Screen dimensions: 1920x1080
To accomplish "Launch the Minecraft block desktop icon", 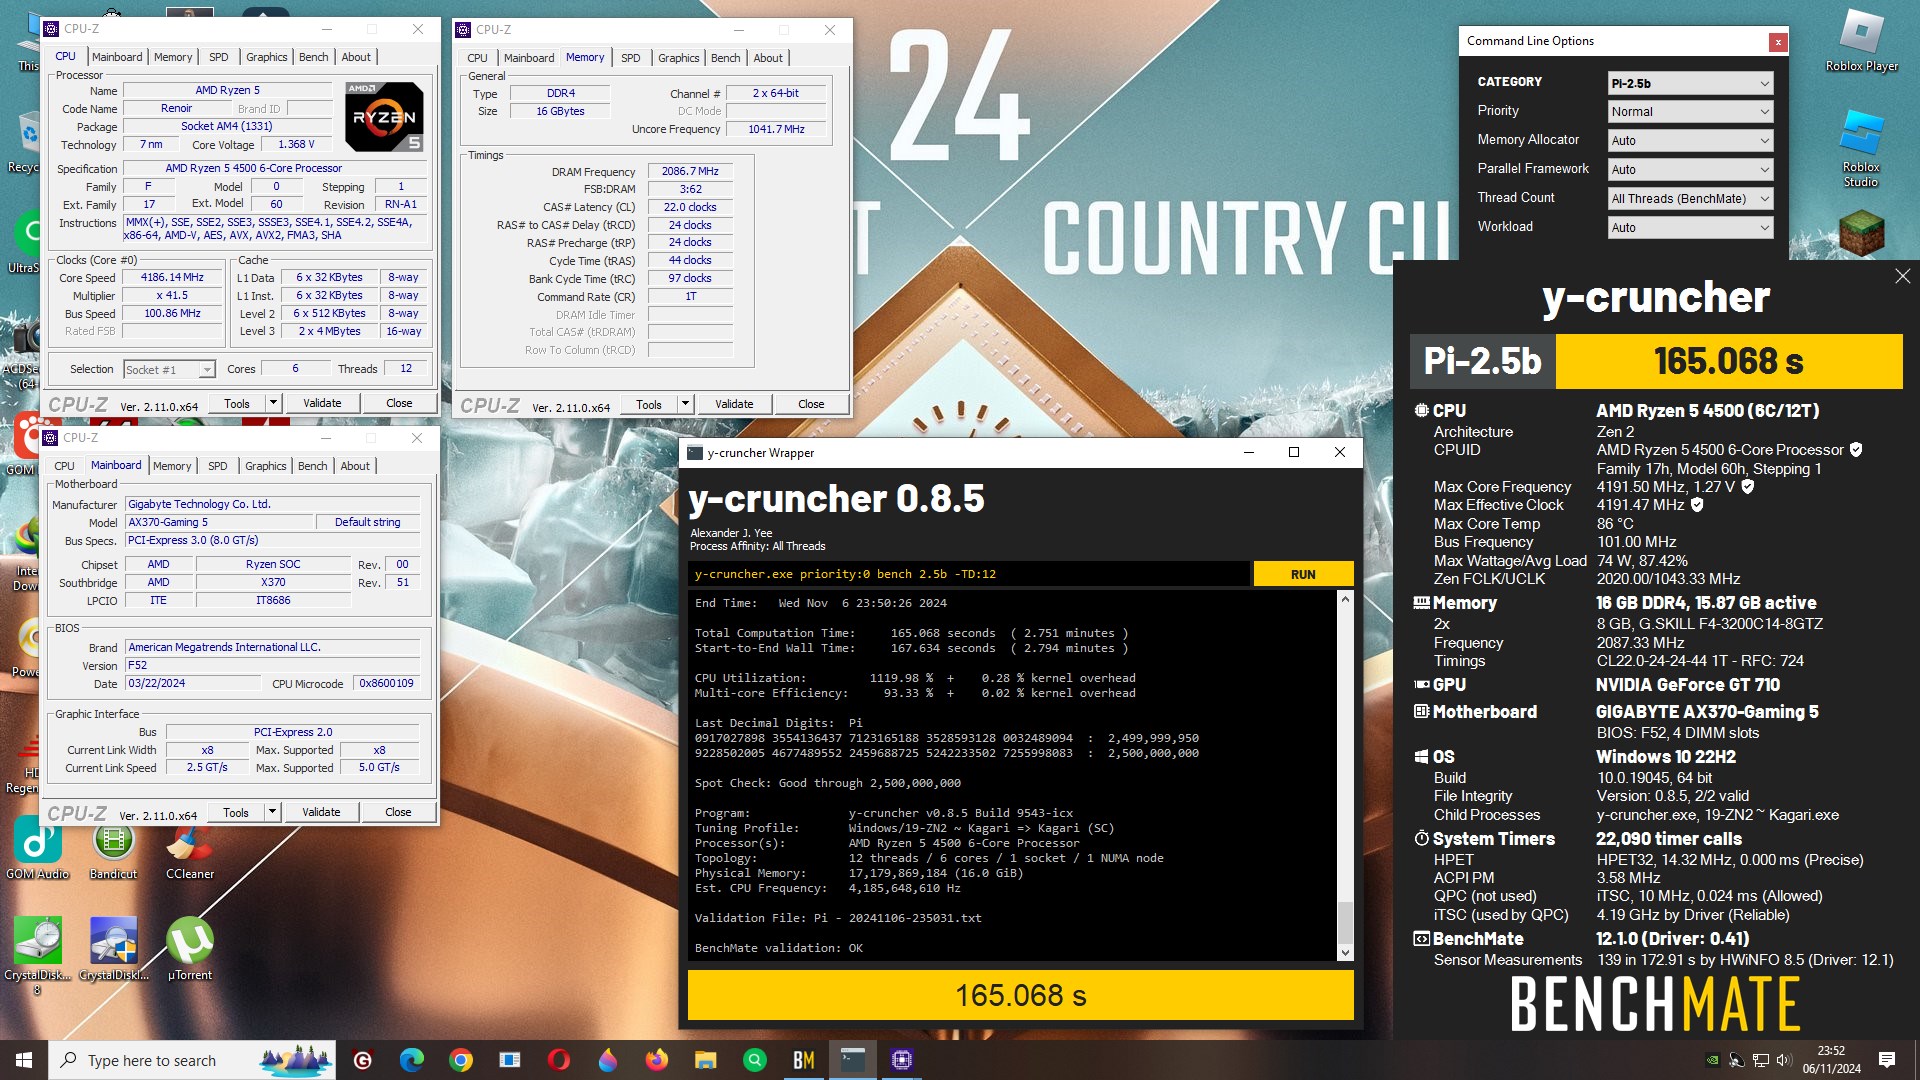I will (x=1861, y=232).
